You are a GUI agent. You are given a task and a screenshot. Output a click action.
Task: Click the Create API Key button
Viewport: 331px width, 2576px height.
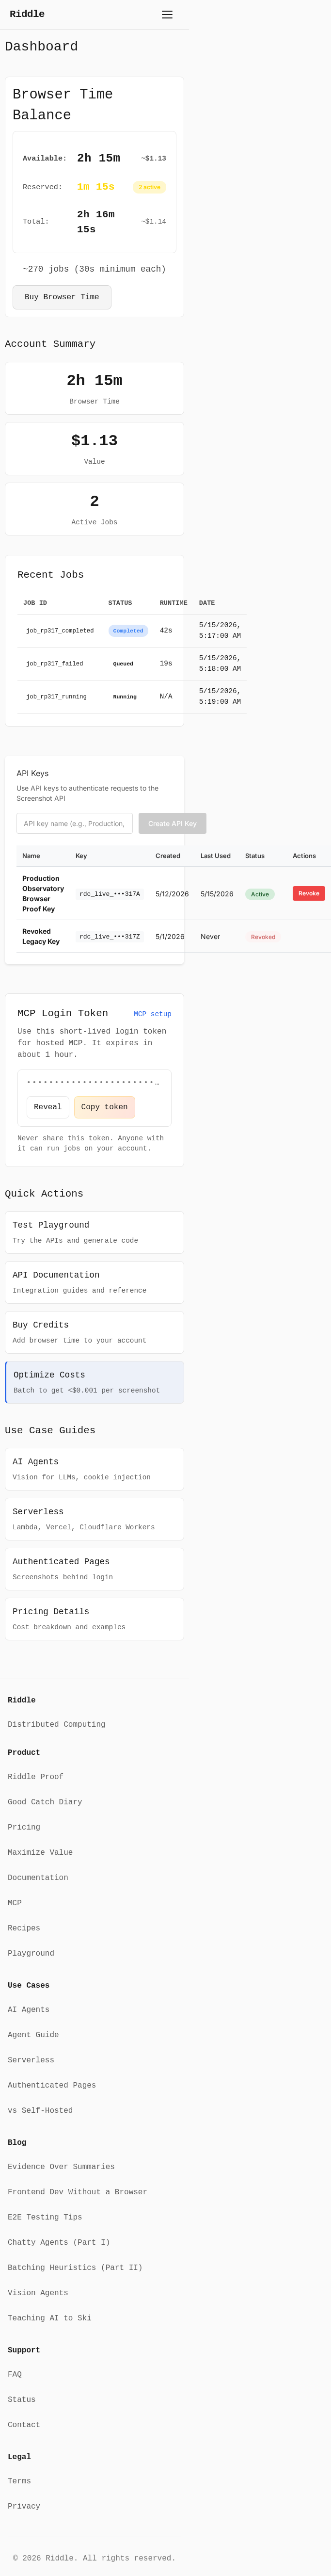172,823
